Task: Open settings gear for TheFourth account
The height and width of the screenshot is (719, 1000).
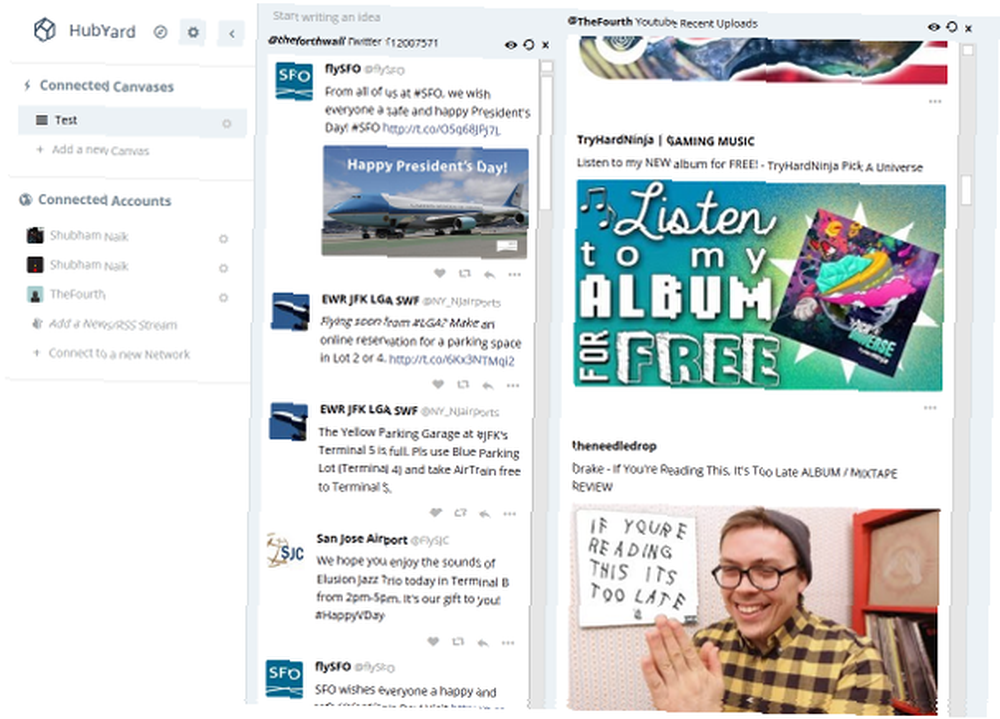Action: 223,297
